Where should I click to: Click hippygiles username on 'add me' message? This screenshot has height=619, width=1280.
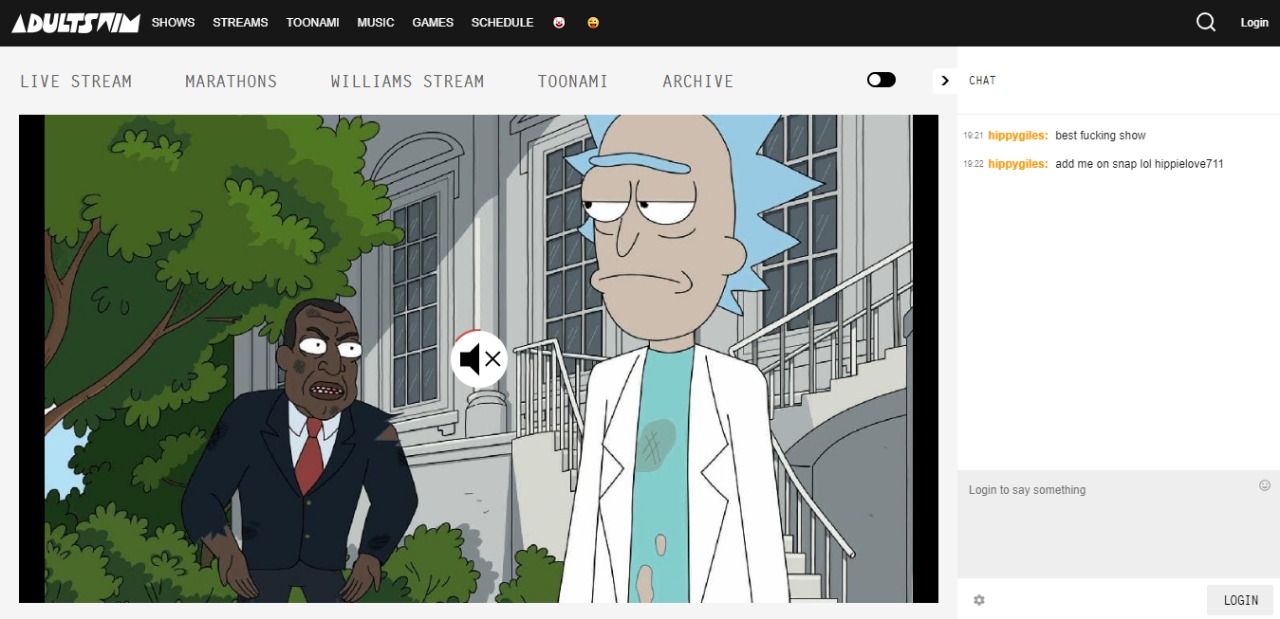[x=1018, y=163]
